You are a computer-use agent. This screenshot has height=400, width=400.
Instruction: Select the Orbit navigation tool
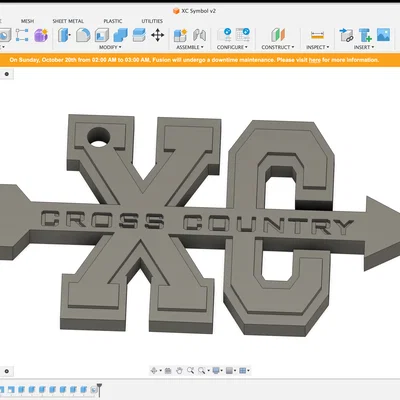click(x=154, y=370)
